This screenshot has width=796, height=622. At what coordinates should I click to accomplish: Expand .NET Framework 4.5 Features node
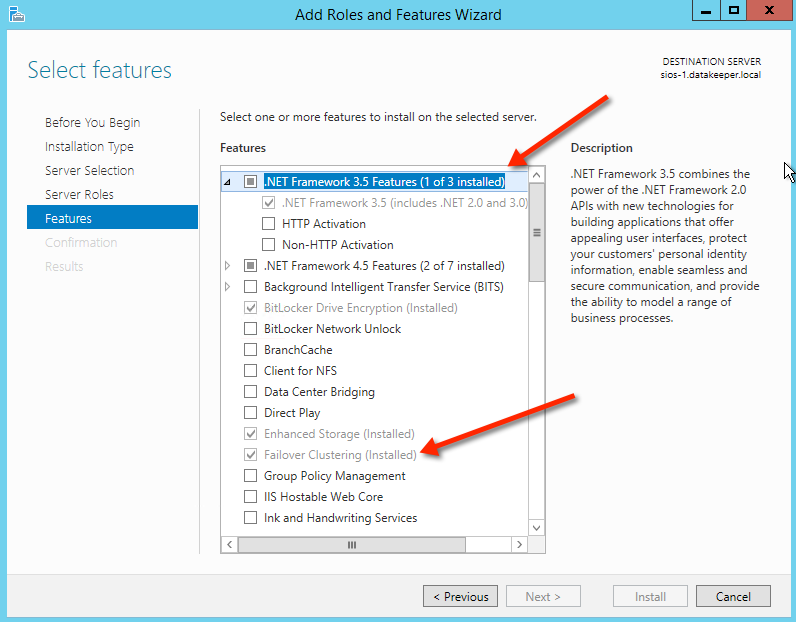pyautogui.click(x=228, y=266)
